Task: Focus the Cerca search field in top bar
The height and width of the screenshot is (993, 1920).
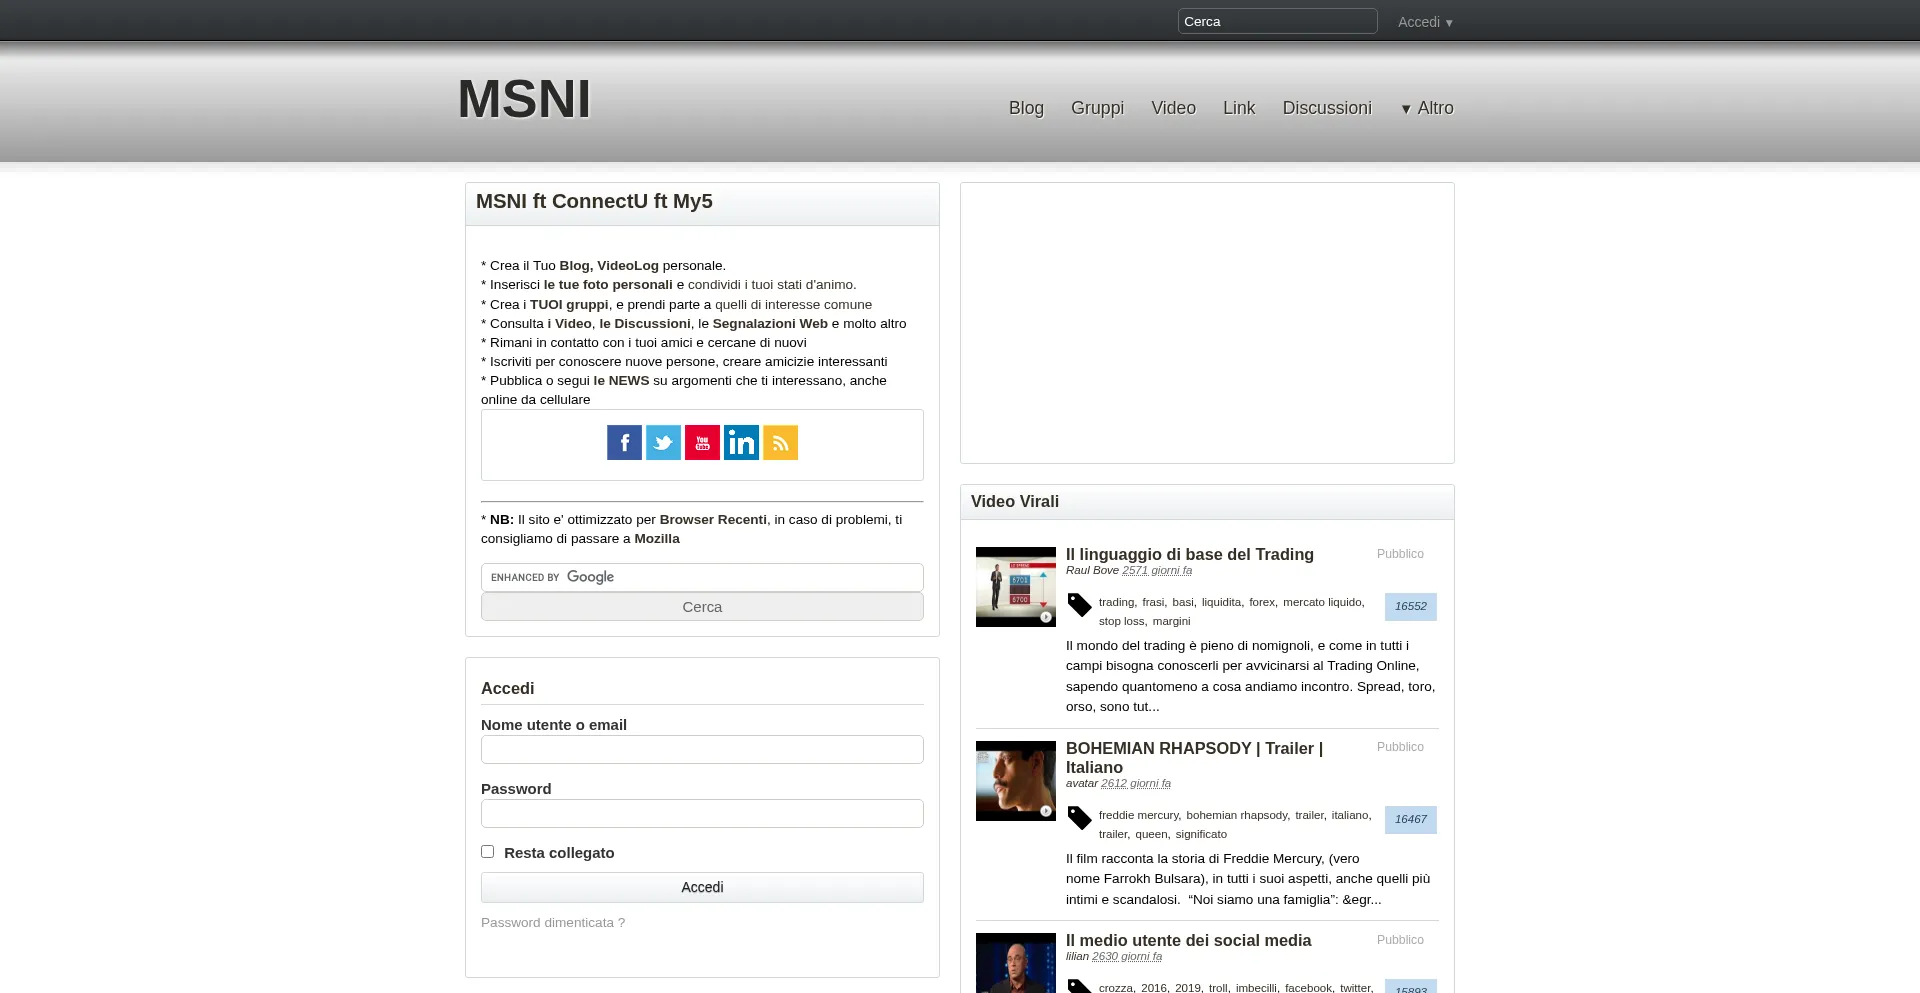Action: click(1277, 21)
